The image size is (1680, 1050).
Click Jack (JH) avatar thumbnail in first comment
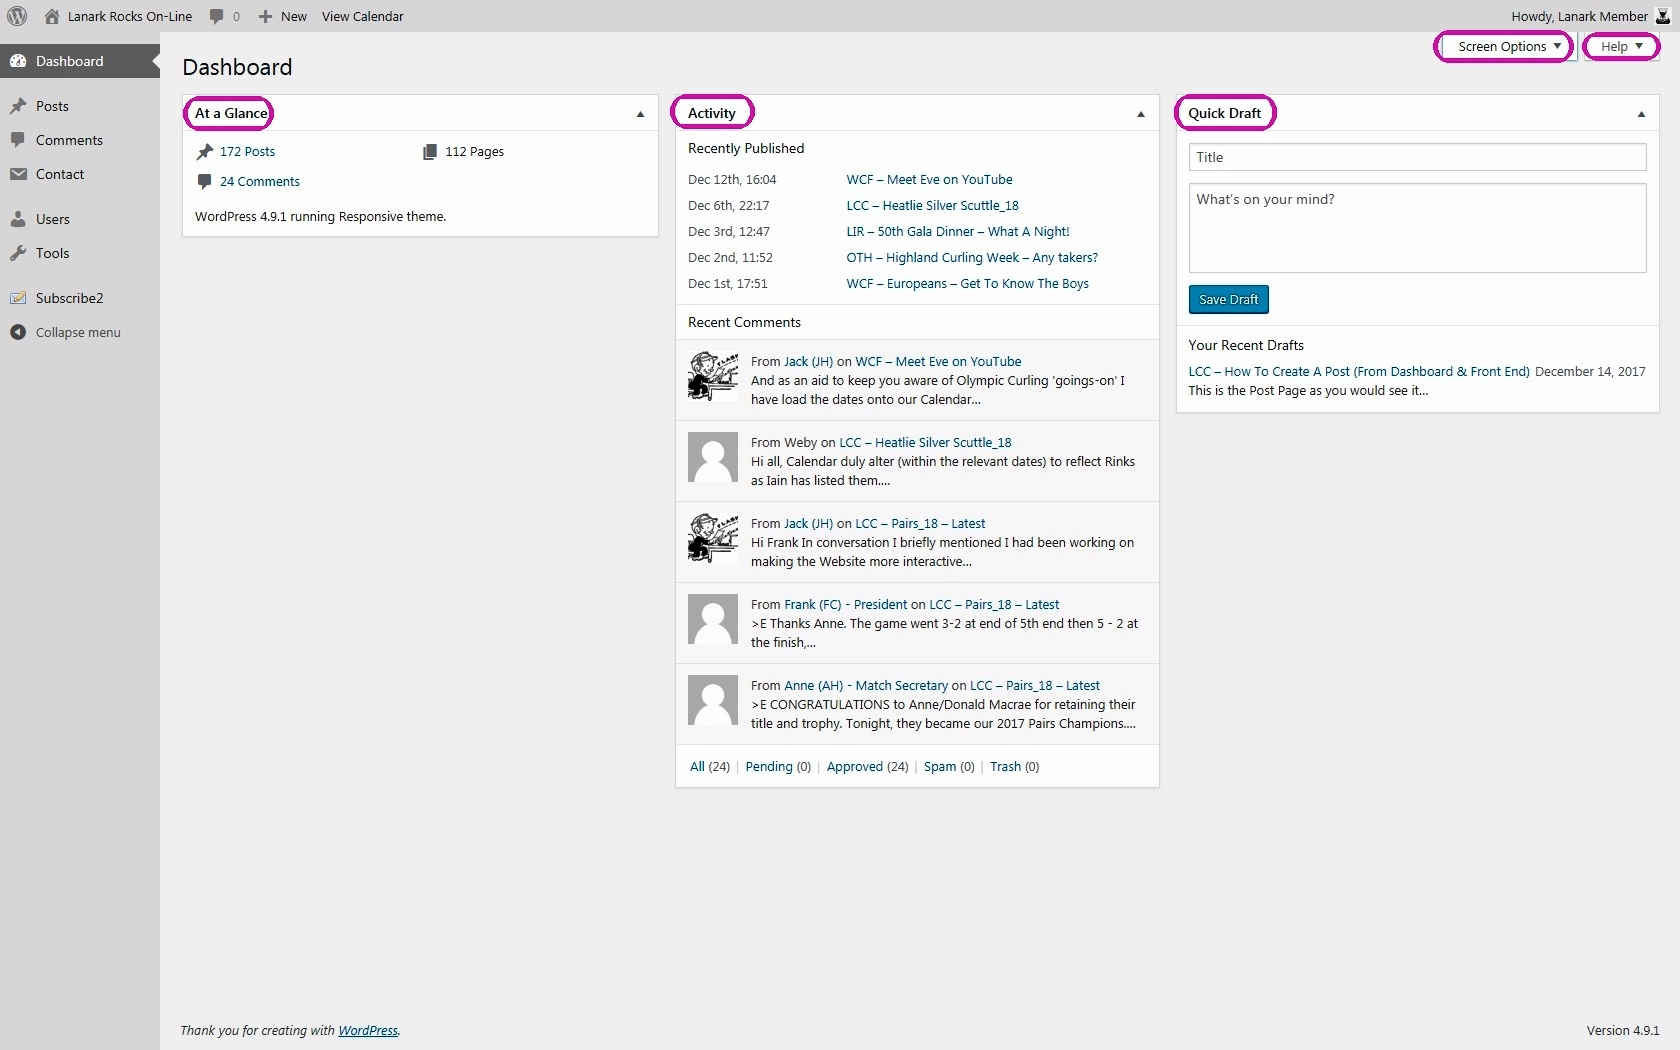(x=713, y=376)
